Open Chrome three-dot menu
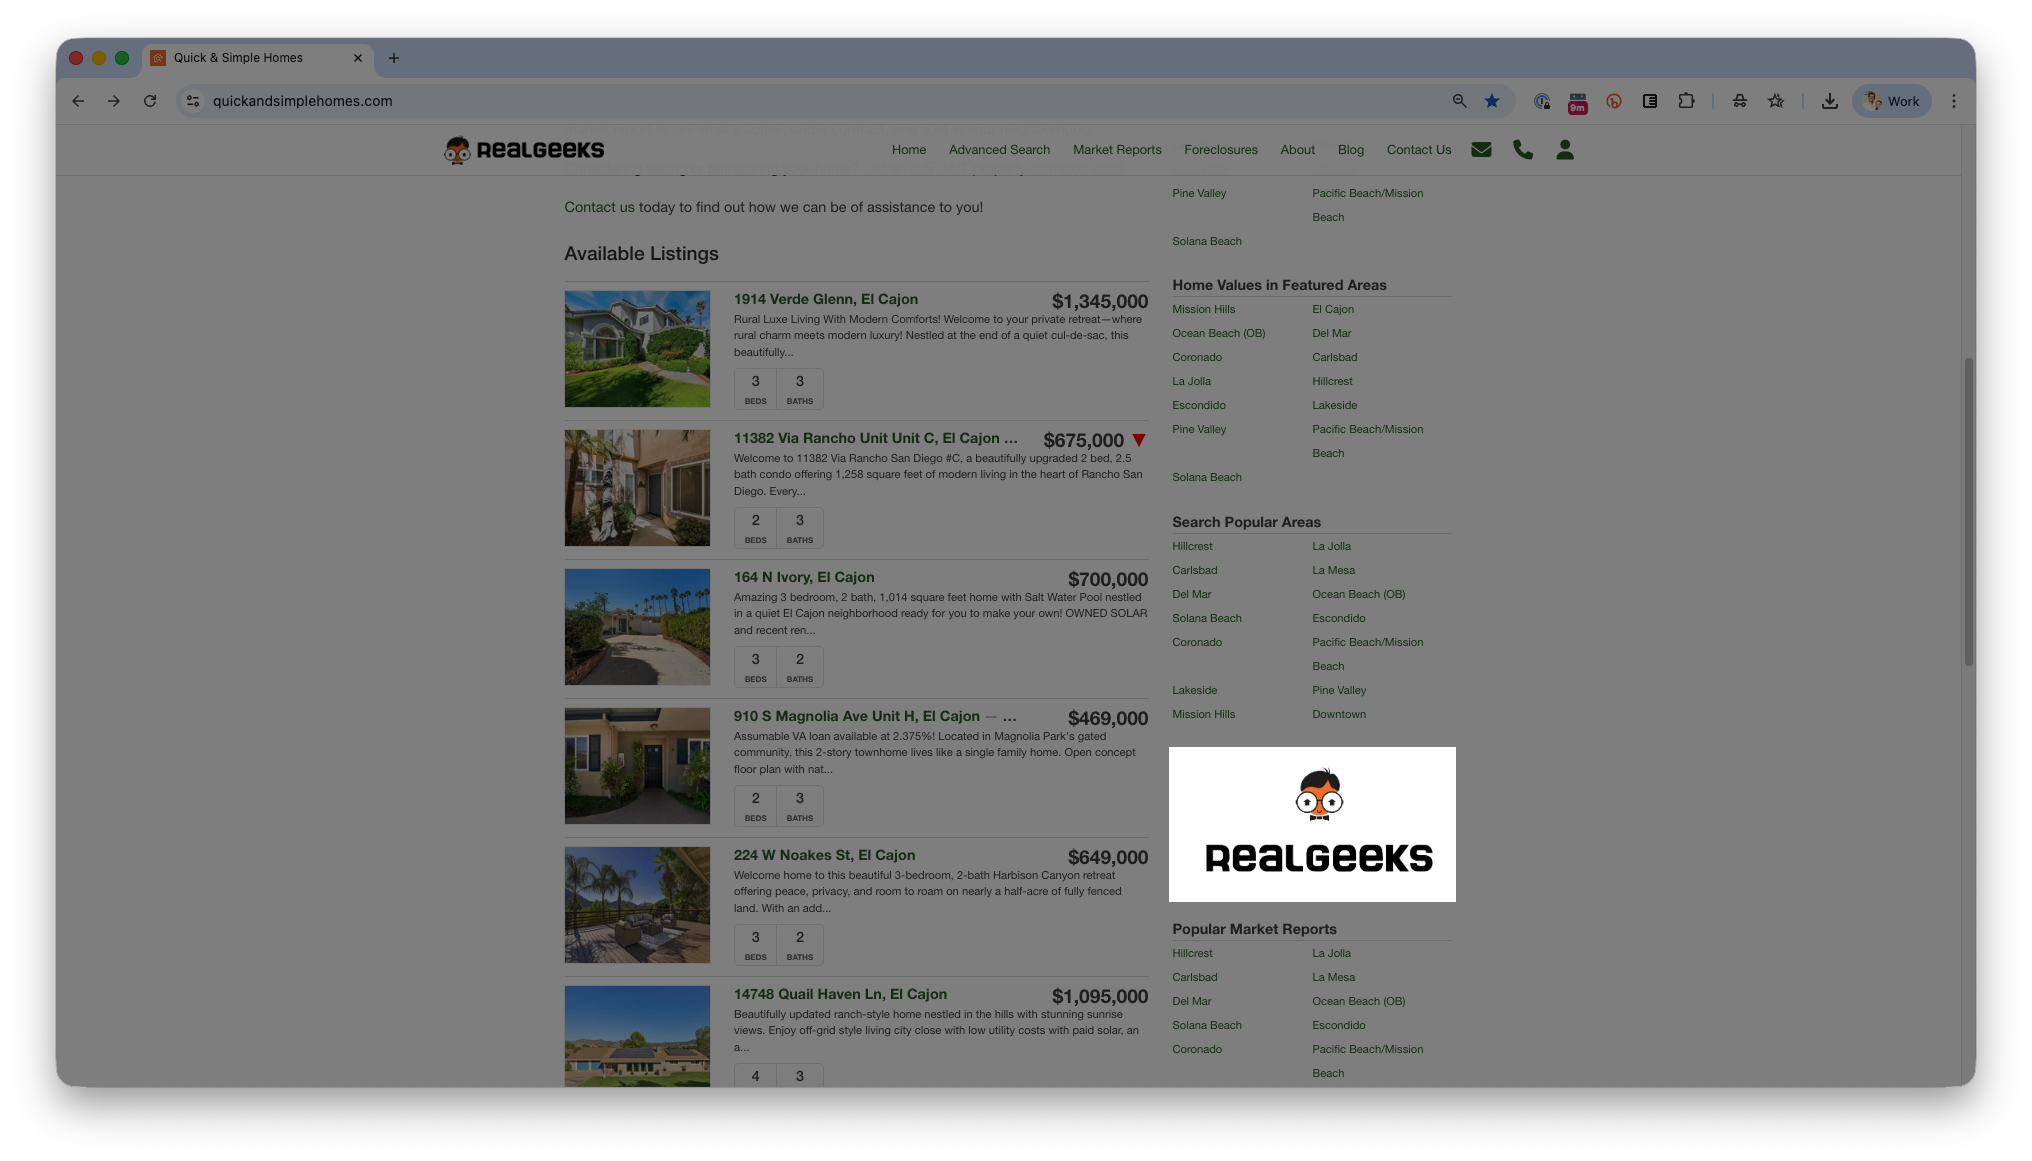Image resolution: width=2032 pixels, height=1161 pixels. (x=1953, y=101)
